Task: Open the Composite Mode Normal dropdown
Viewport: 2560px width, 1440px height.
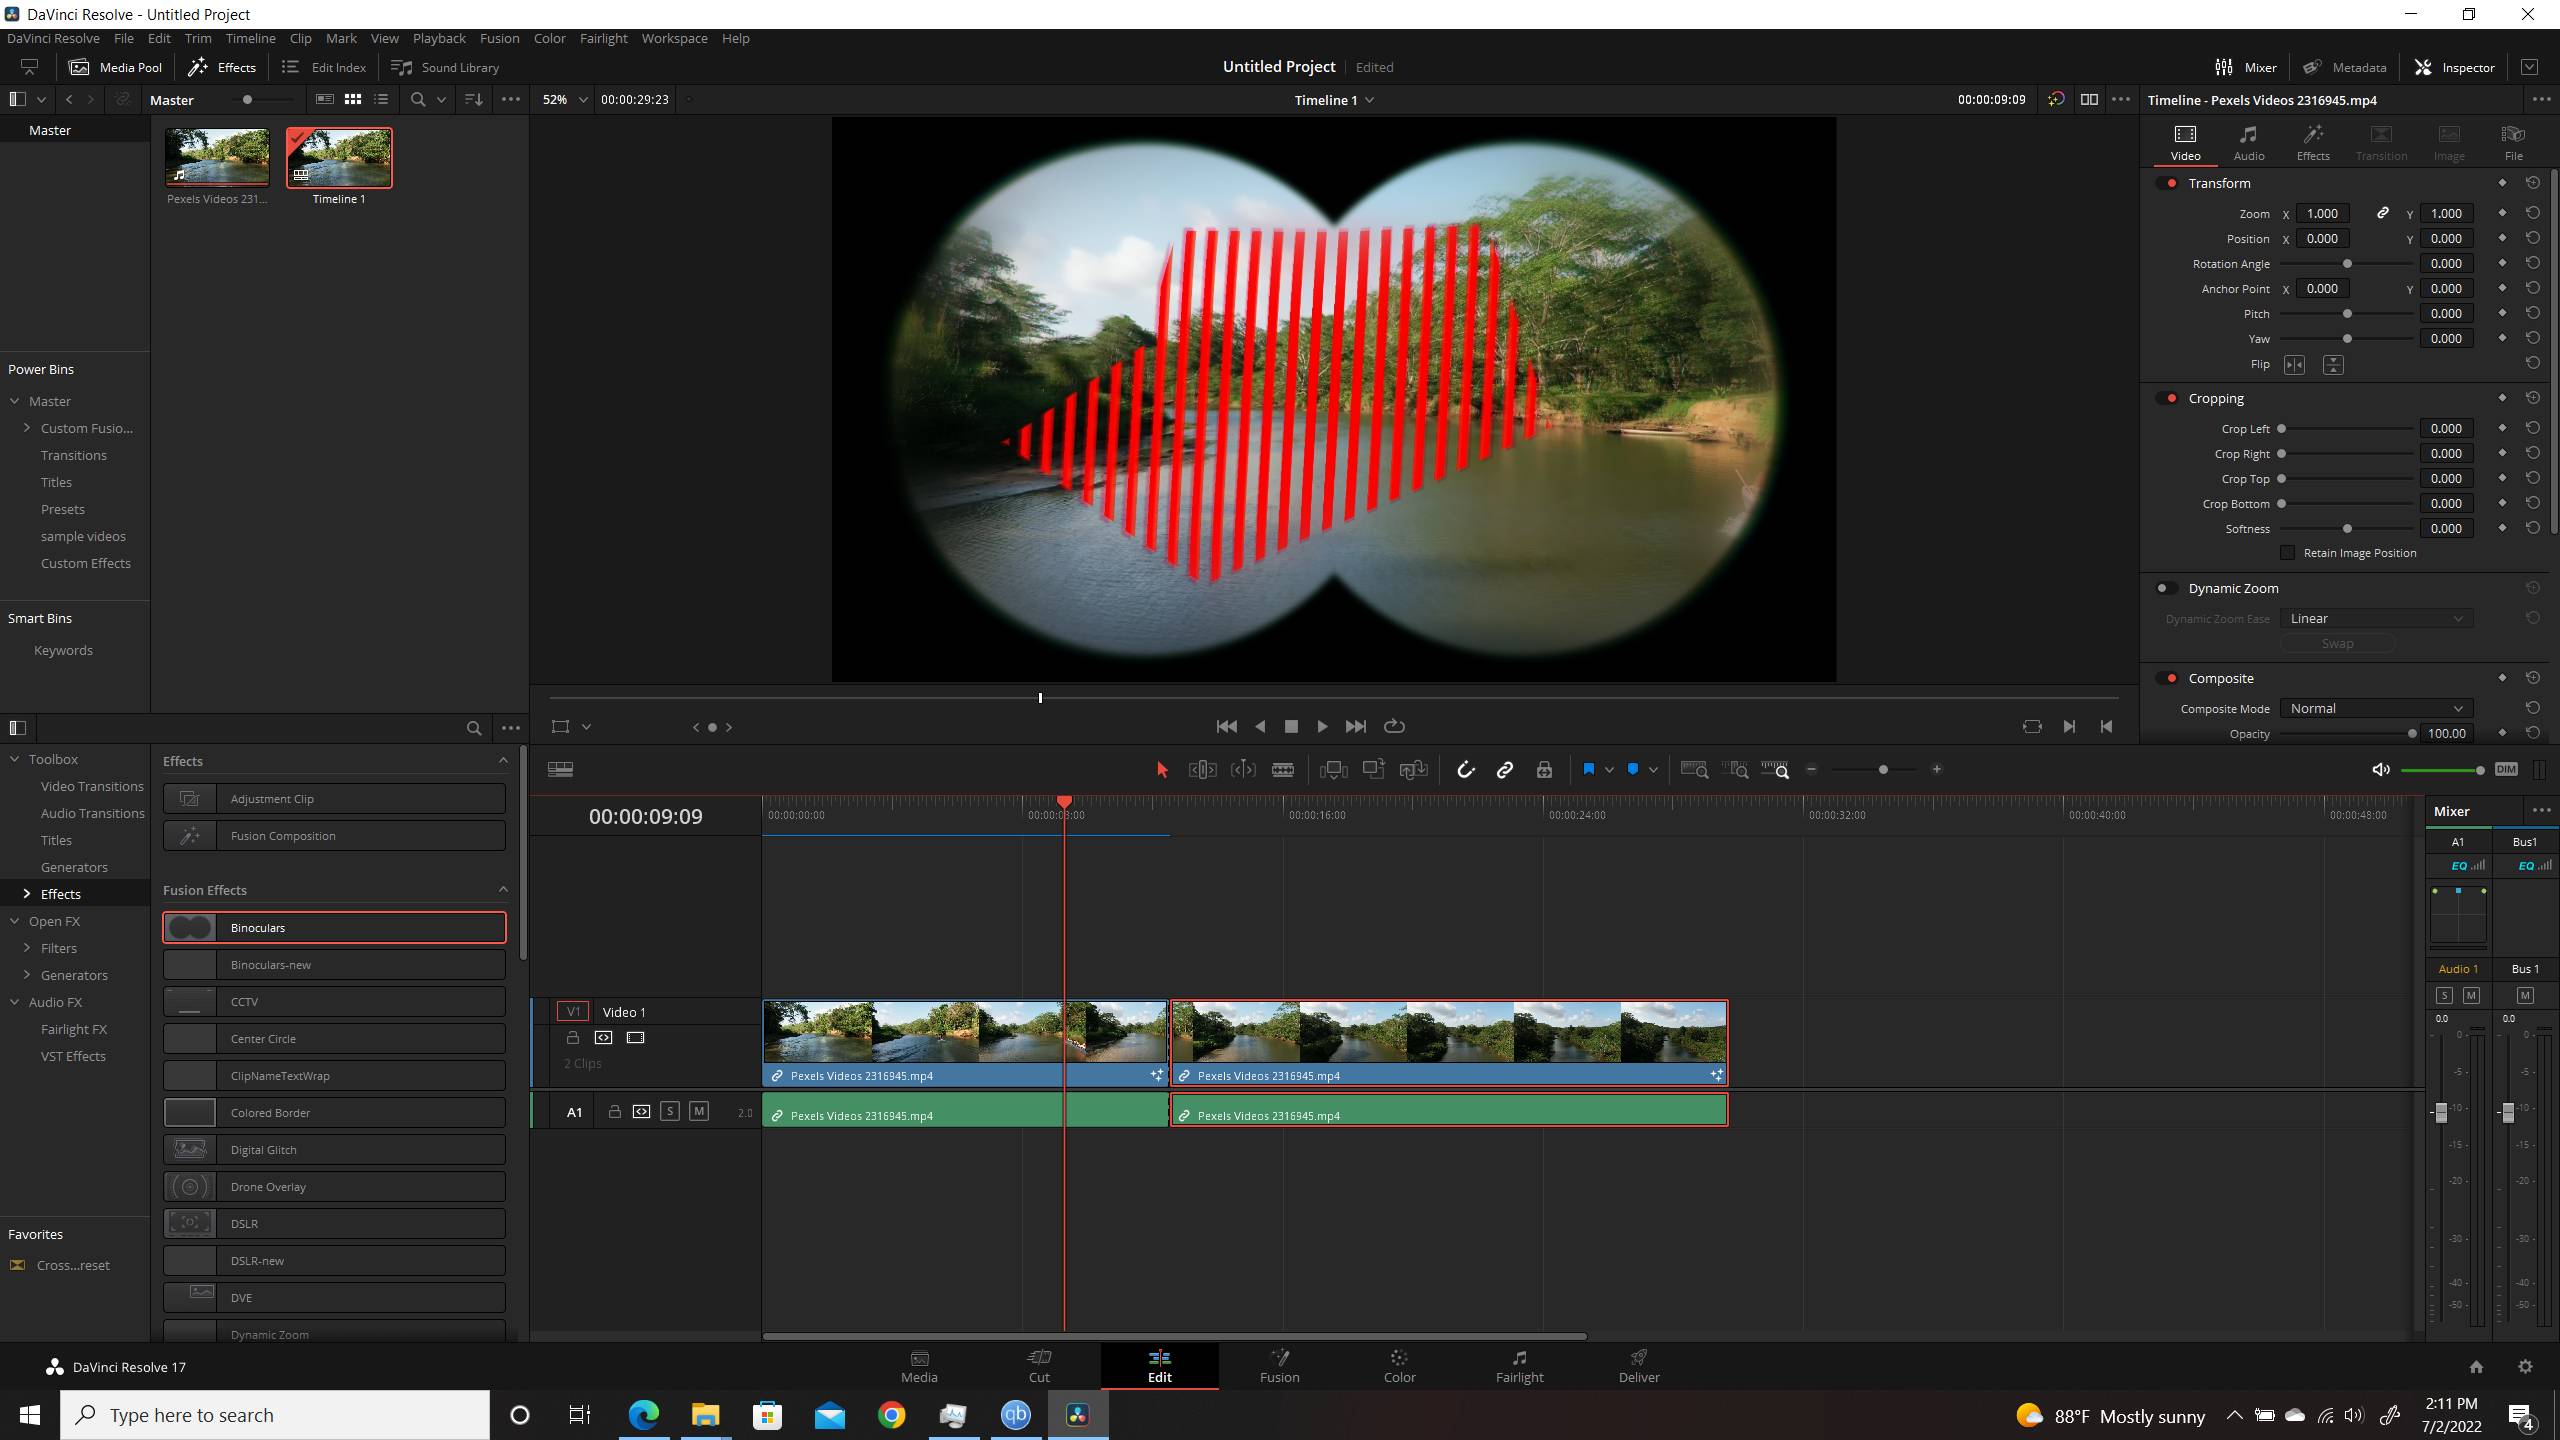Action: click(2376, 708)
